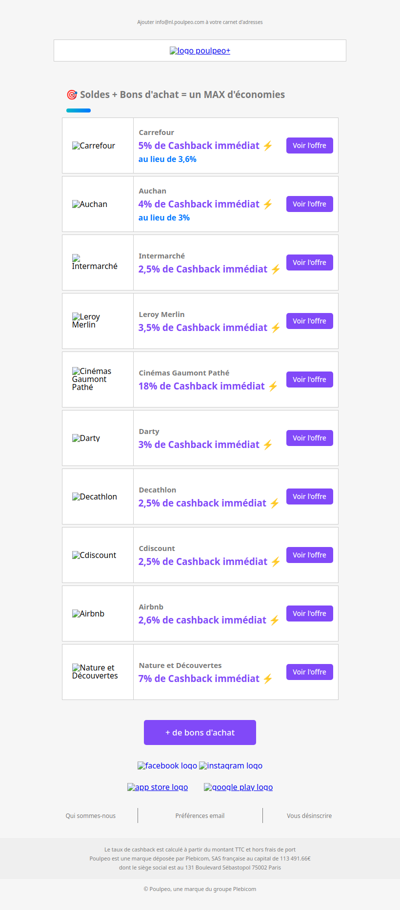This screenshot has height=910, width=400.
Task: Click Voir l'offre for Carrefour
Action: (309, 146)
